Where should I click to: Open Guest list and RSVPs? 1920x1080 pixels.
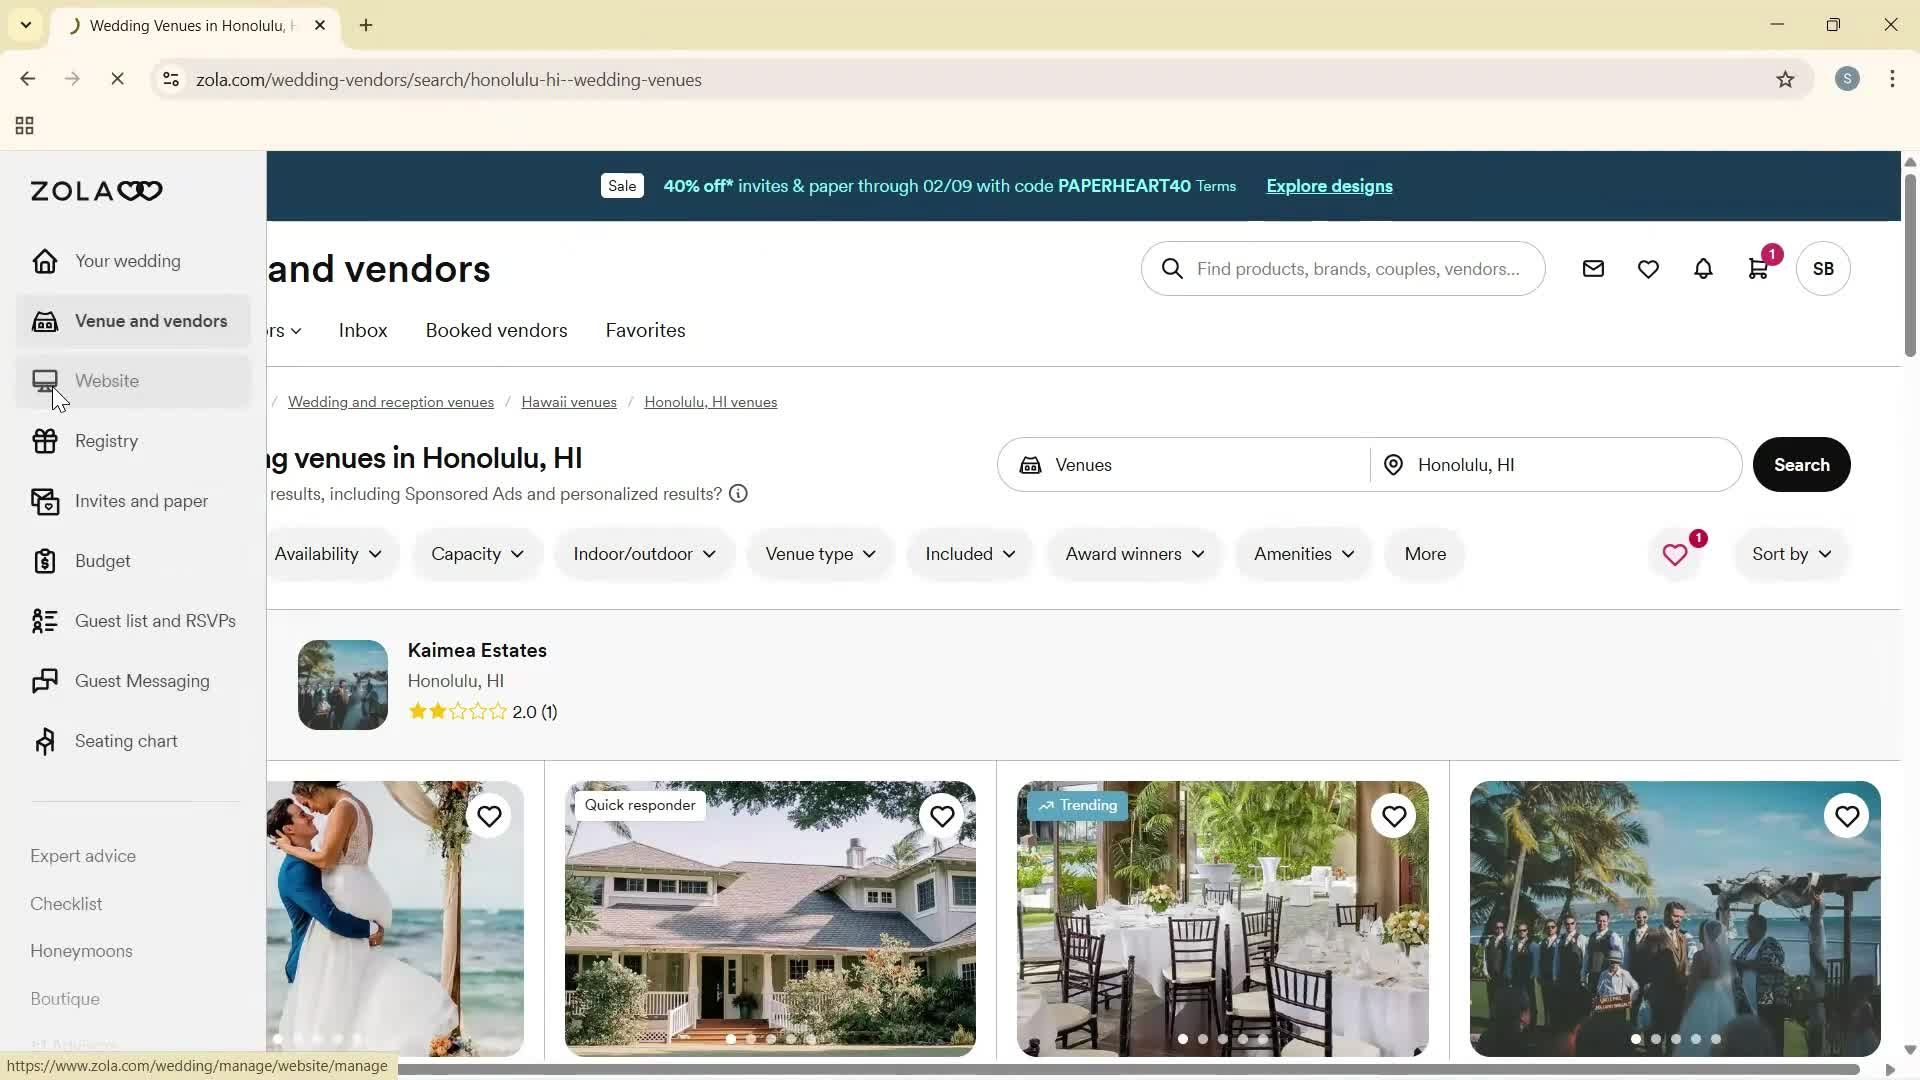pos(45,621)
